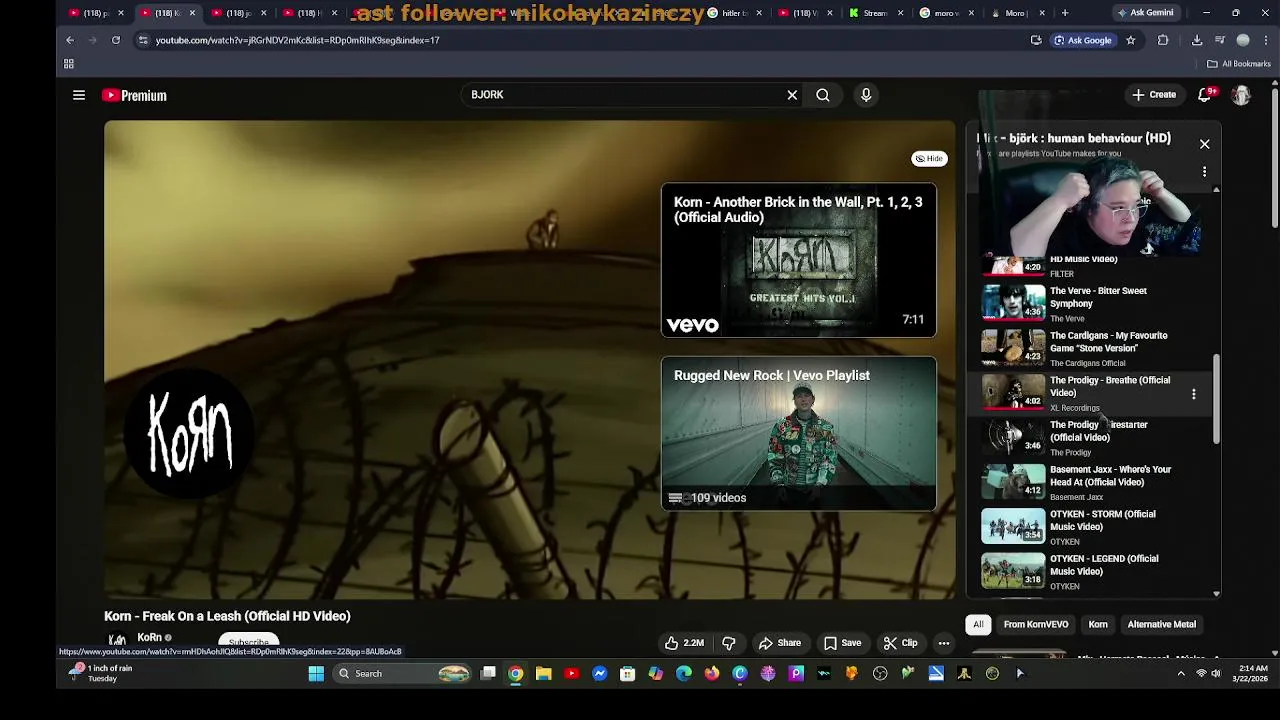Reload the YouTube page
Viewport: 1280px width, 720px height.
(x=116, y=40)
